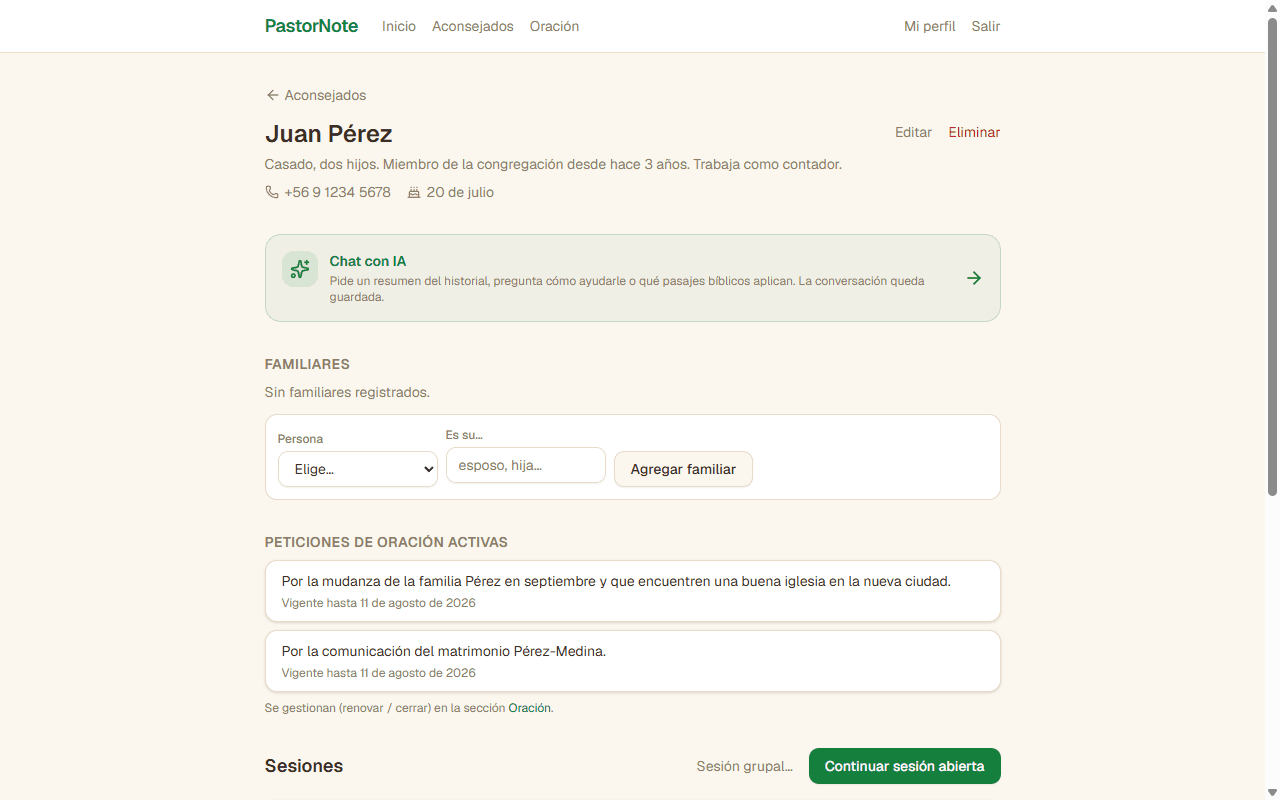Follow the Oración link in the note
The height and width of the screenshot is (800, 1280).
pos(530,708)
